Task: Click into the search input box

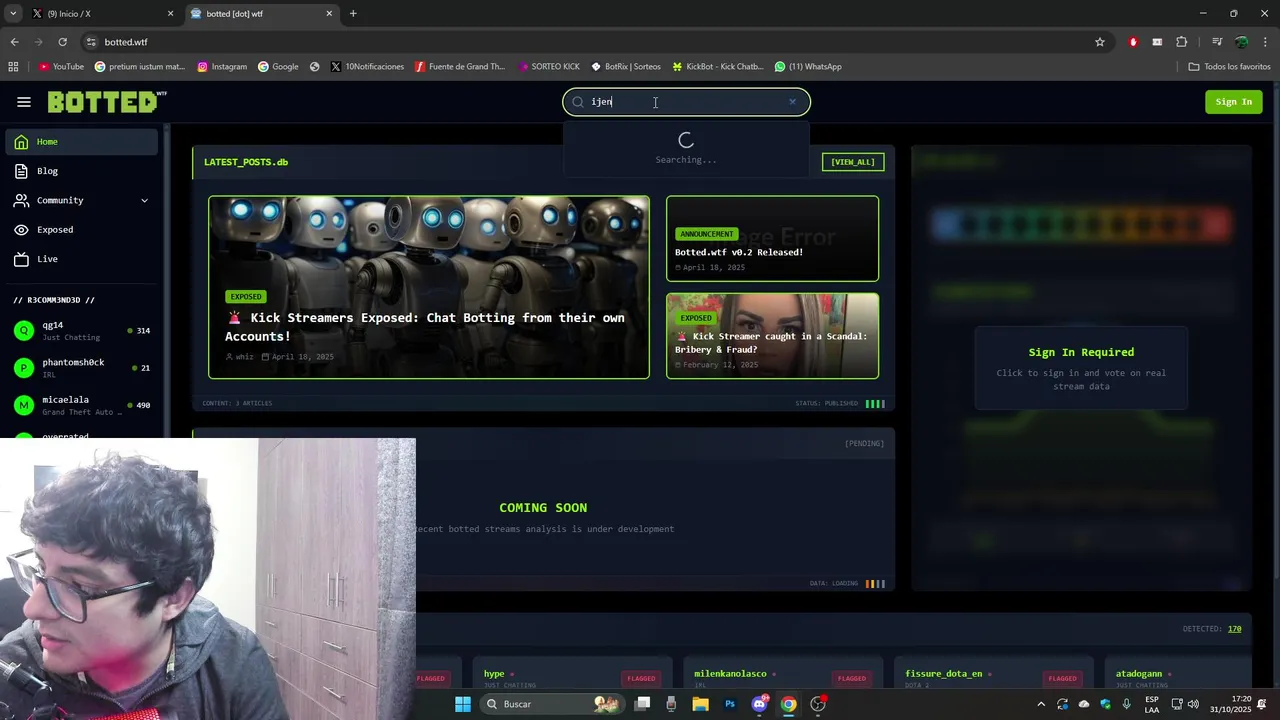Action: tap(686, 102)
